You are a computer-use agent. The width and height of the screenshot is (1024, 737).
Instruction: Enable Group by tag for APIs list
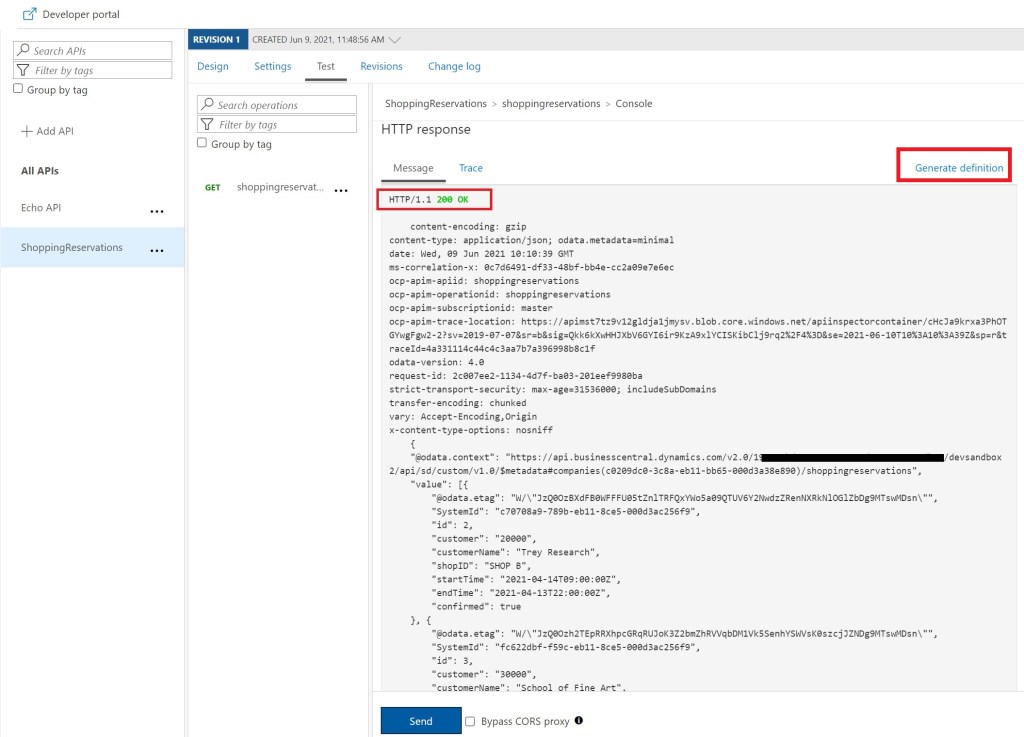[x=18, y=89]
